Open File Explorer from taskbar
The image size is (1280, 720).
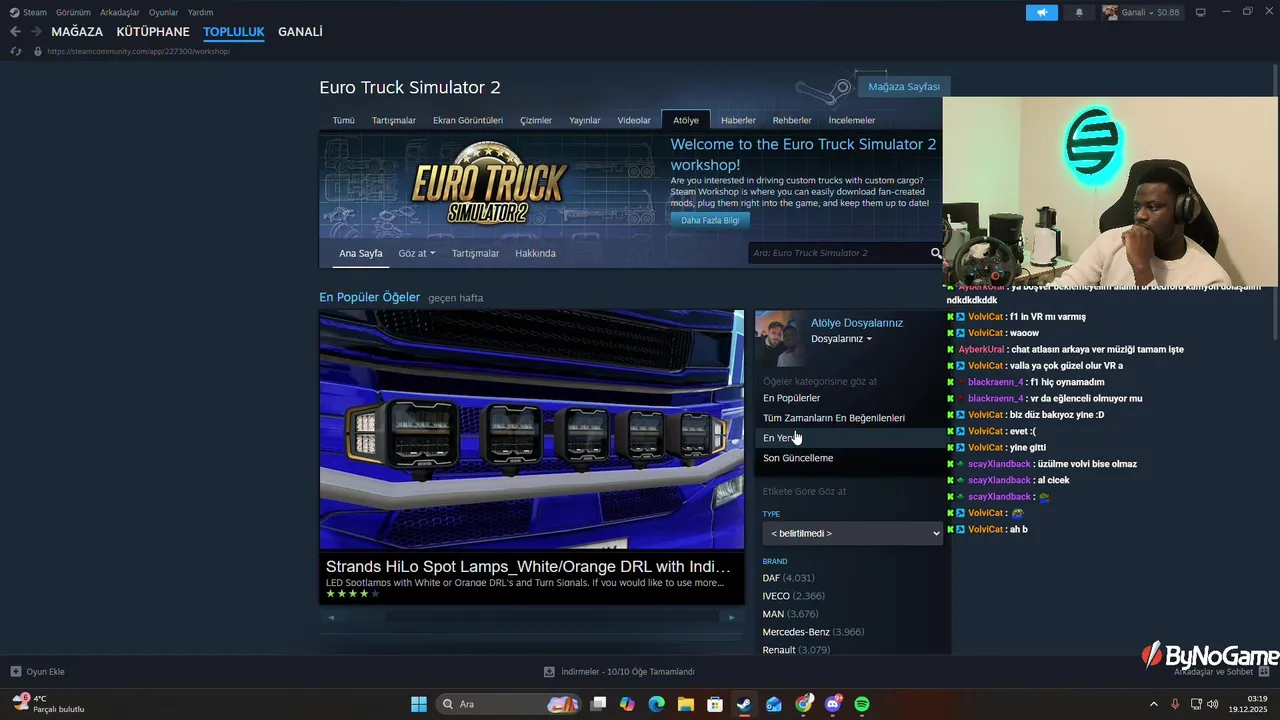coord(686,704)
